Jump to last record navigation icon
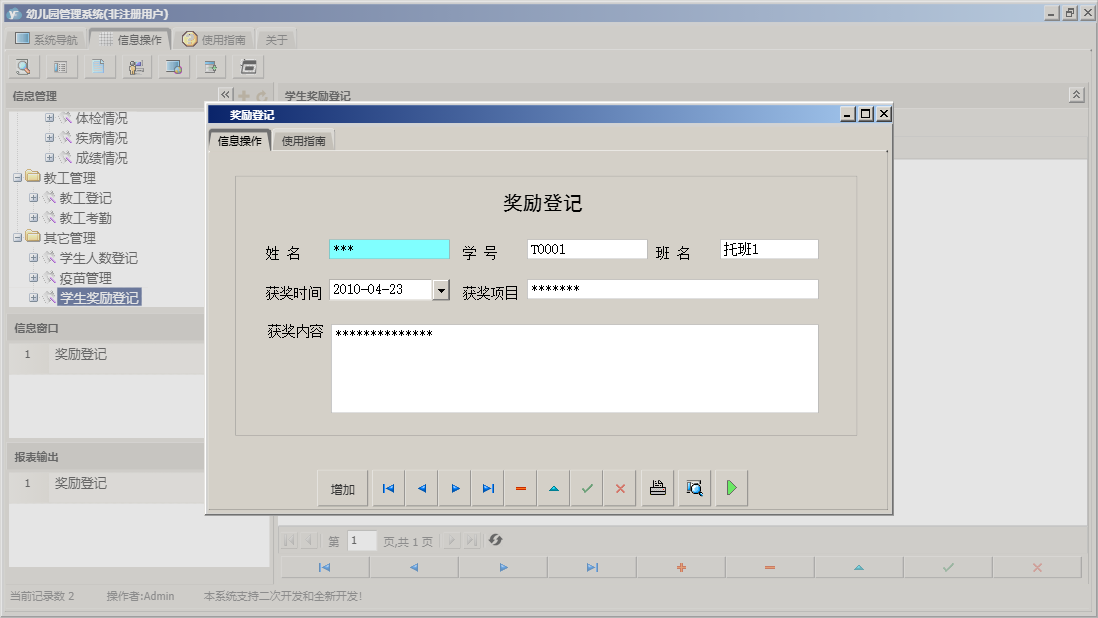Screen dimensions: 1098x618 [487, 488]
